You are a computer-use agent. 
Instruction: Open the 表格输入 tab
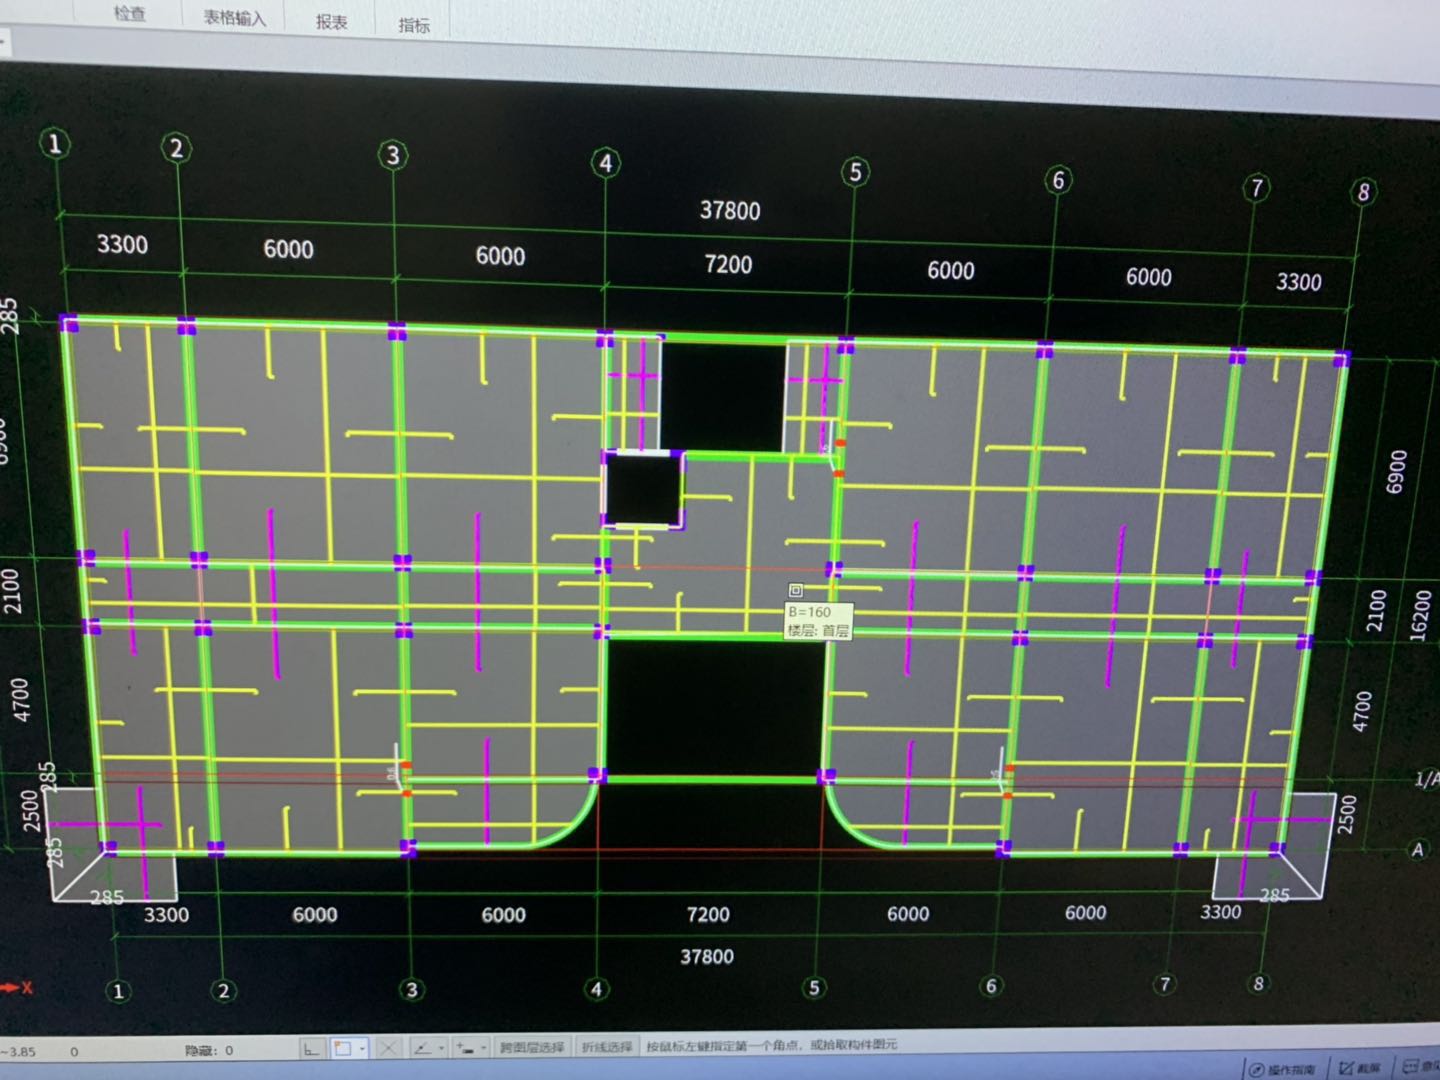(x=235, y=17)
